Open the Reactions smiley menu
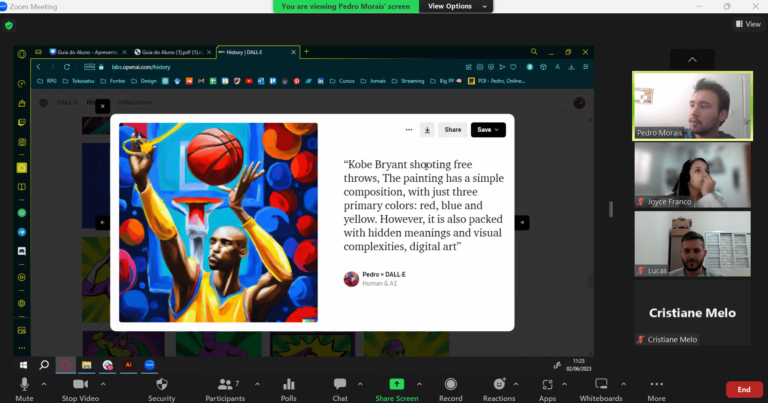Image resolution: width=768 pixels, height=403 pixels. pyautogui.click(x=499, y=390)
